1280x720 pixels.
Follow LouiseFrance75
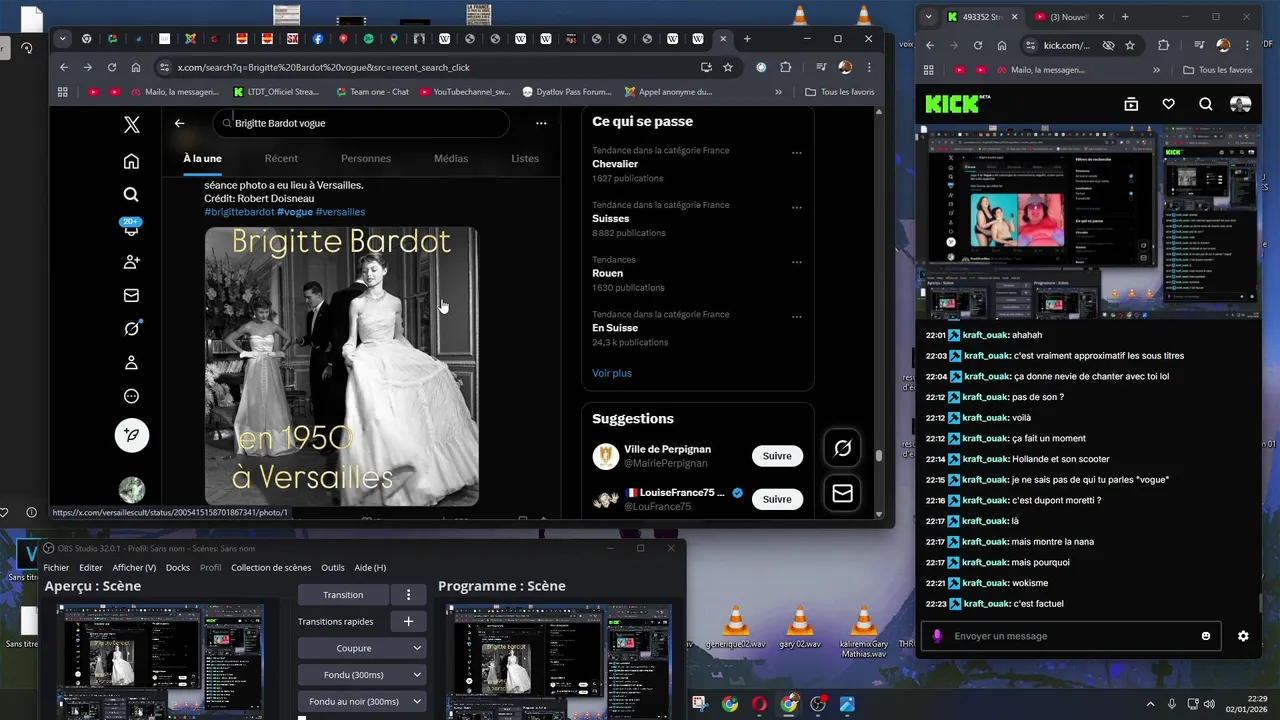pyautogui.click(x=777, y=499)
